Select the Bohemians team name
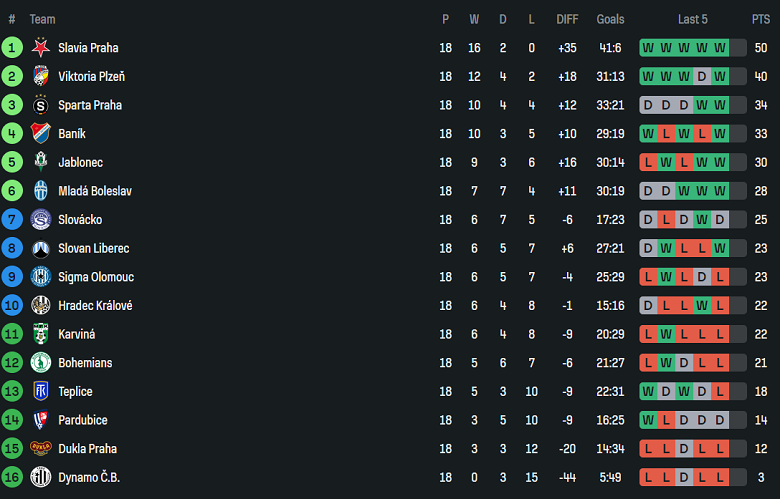780x499 pixels. (x=85, y=363)
